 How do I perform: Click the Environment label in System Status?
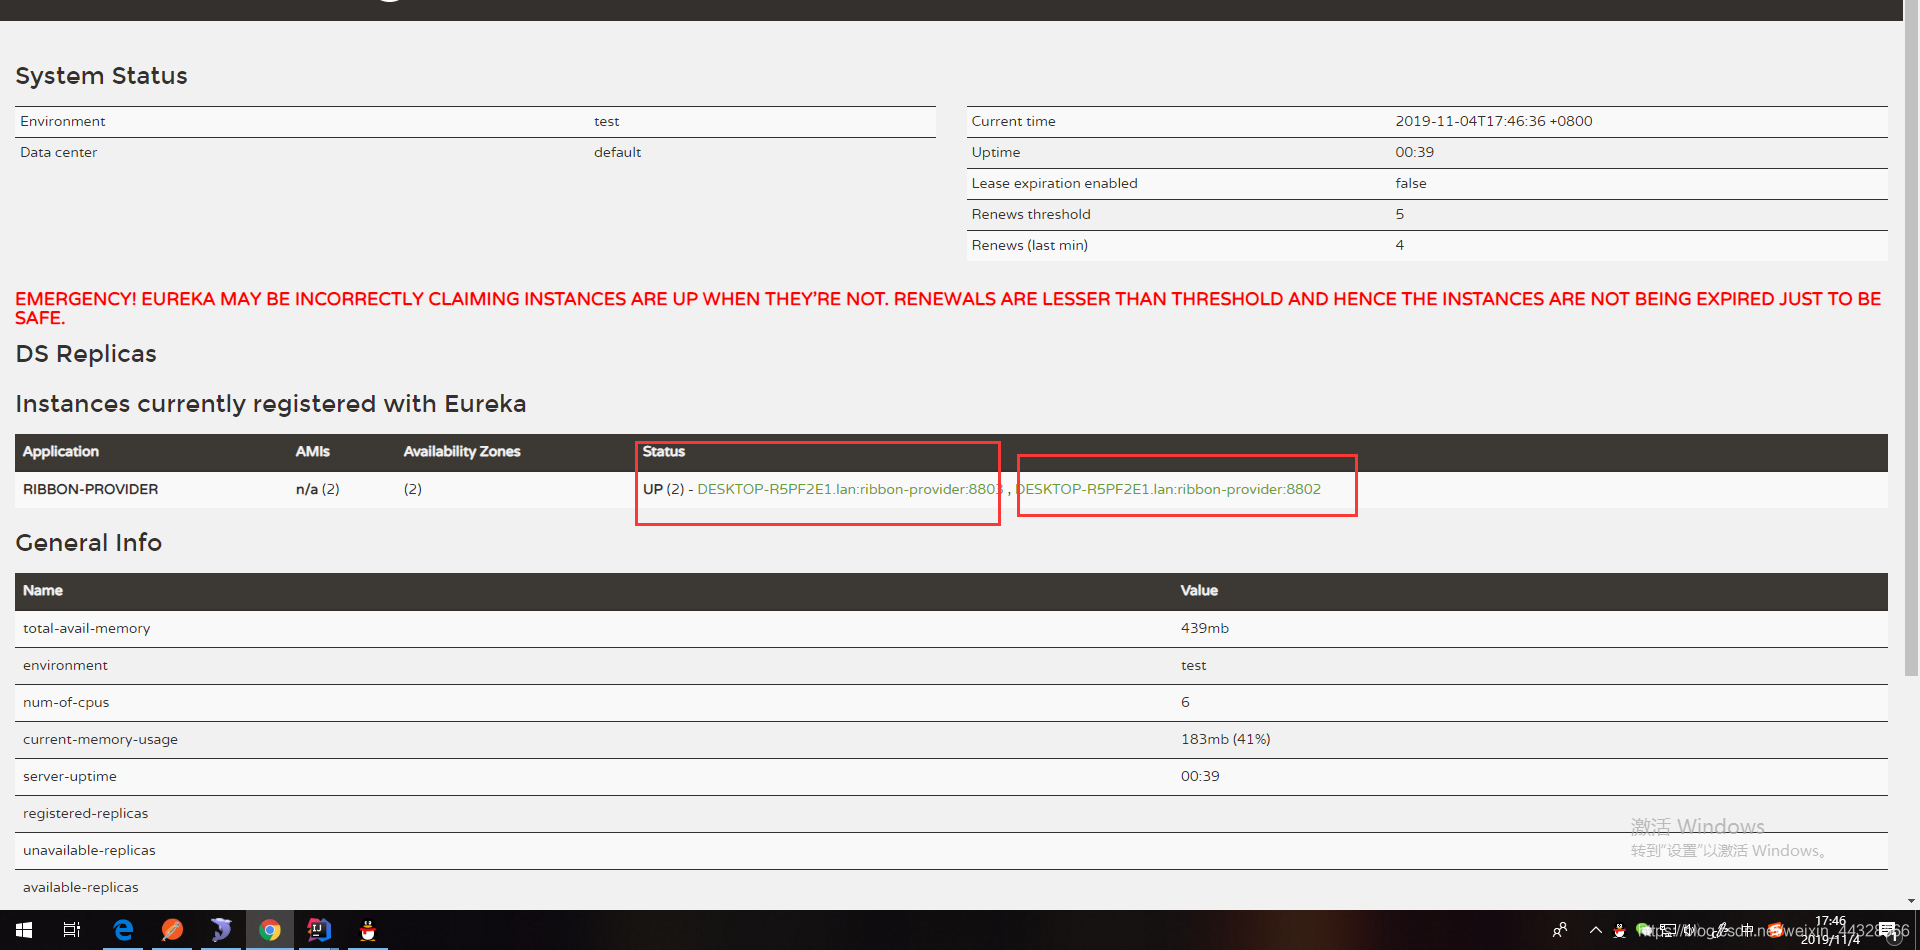62,121
